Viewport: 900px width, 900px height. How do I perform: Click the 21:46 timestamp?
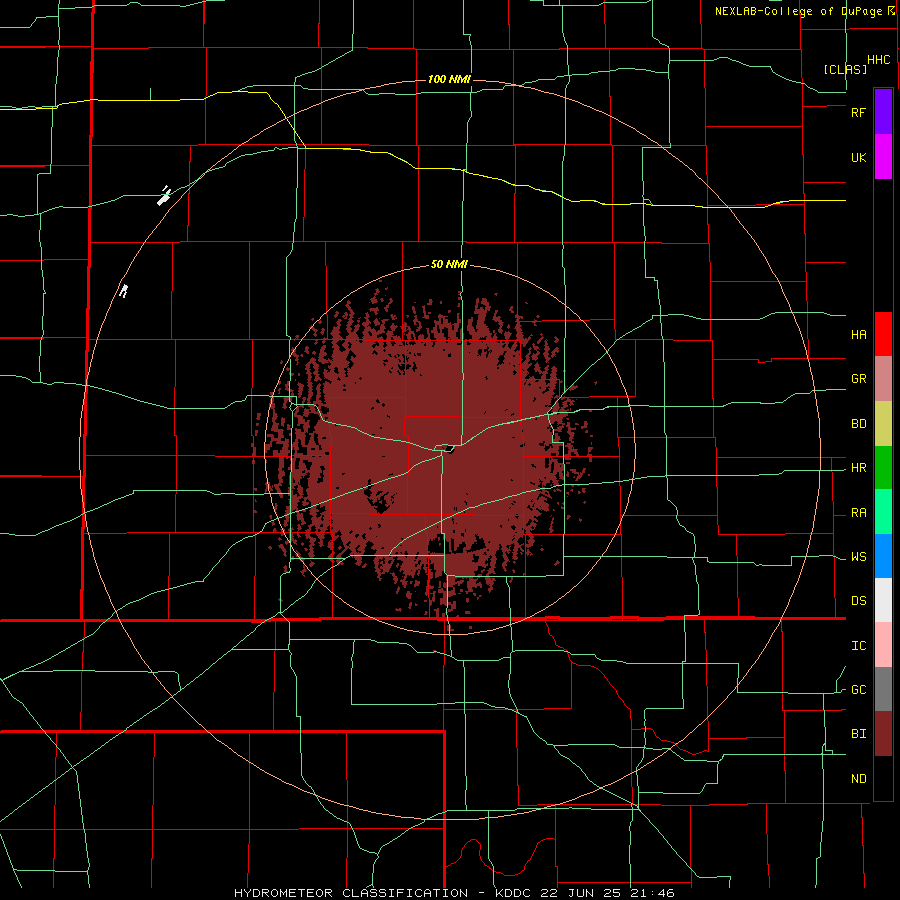(x=651, y=893)
